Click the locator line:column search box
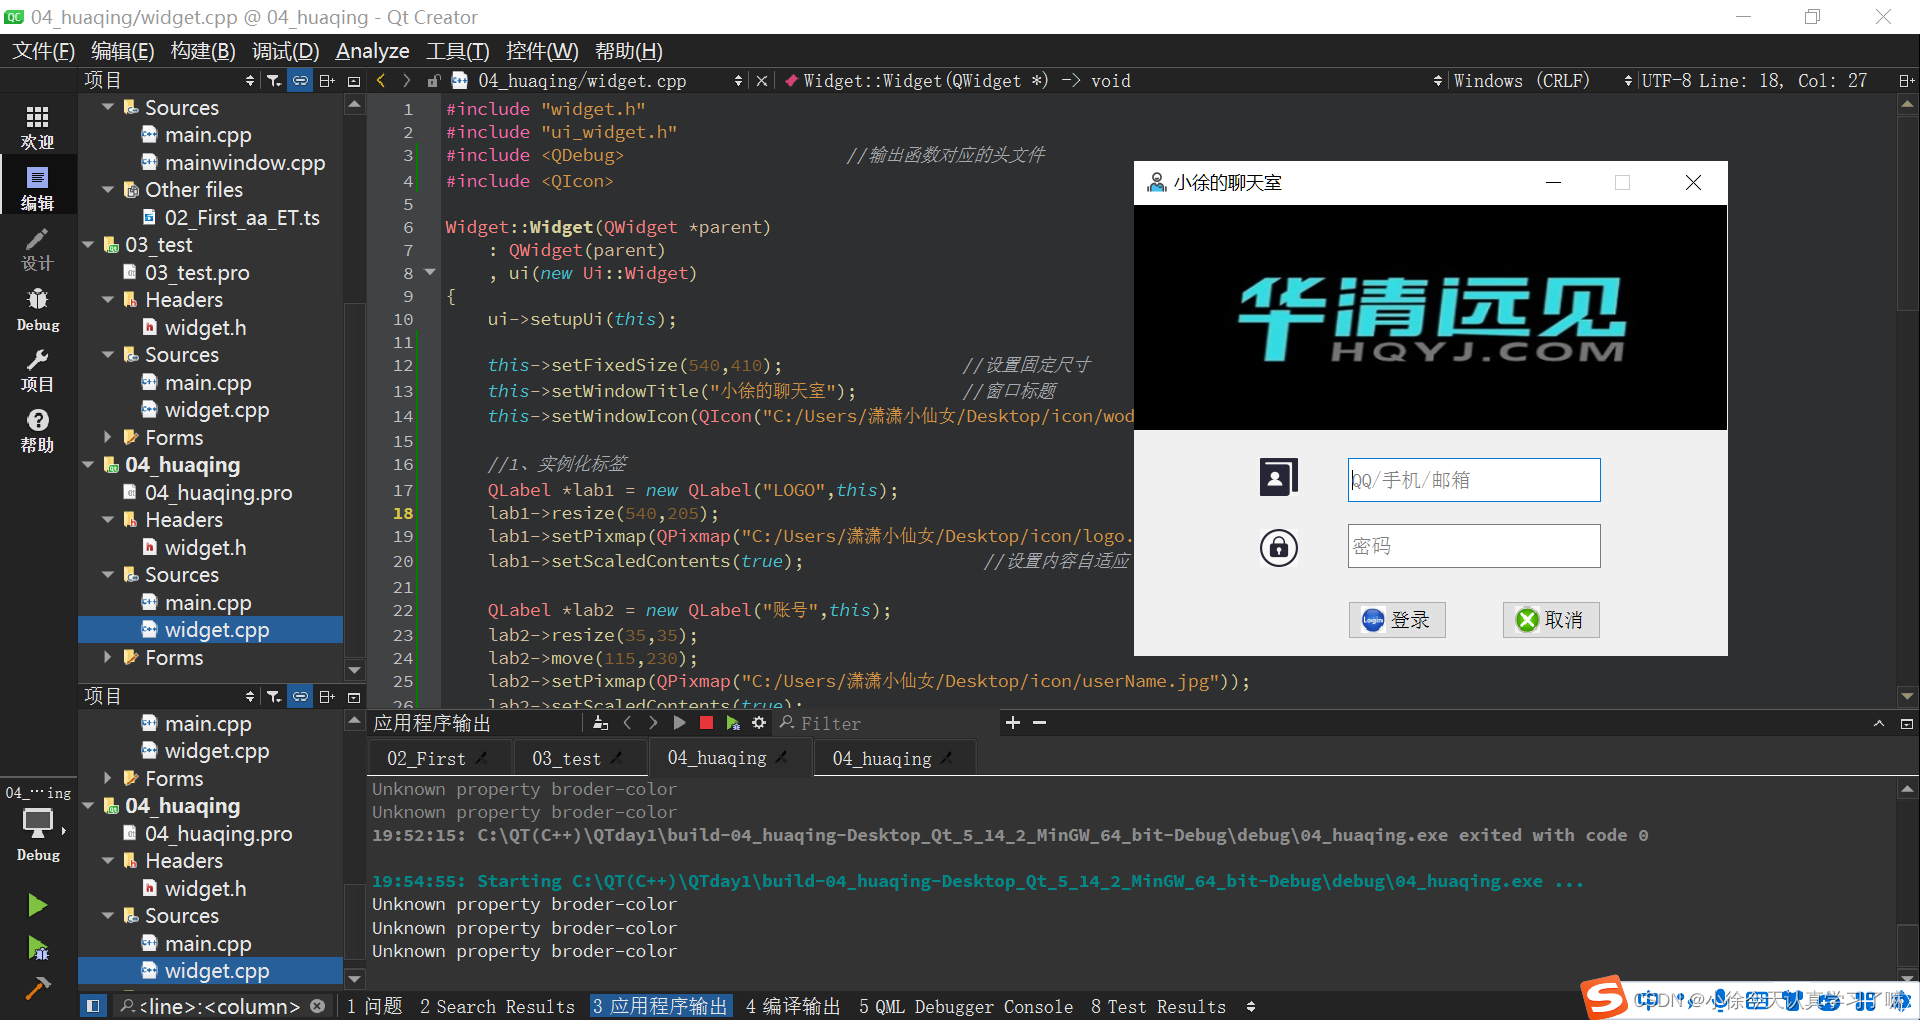Image resolution: width=1920 pixels, height=1020 pixels. click(x=222, y=1006)
